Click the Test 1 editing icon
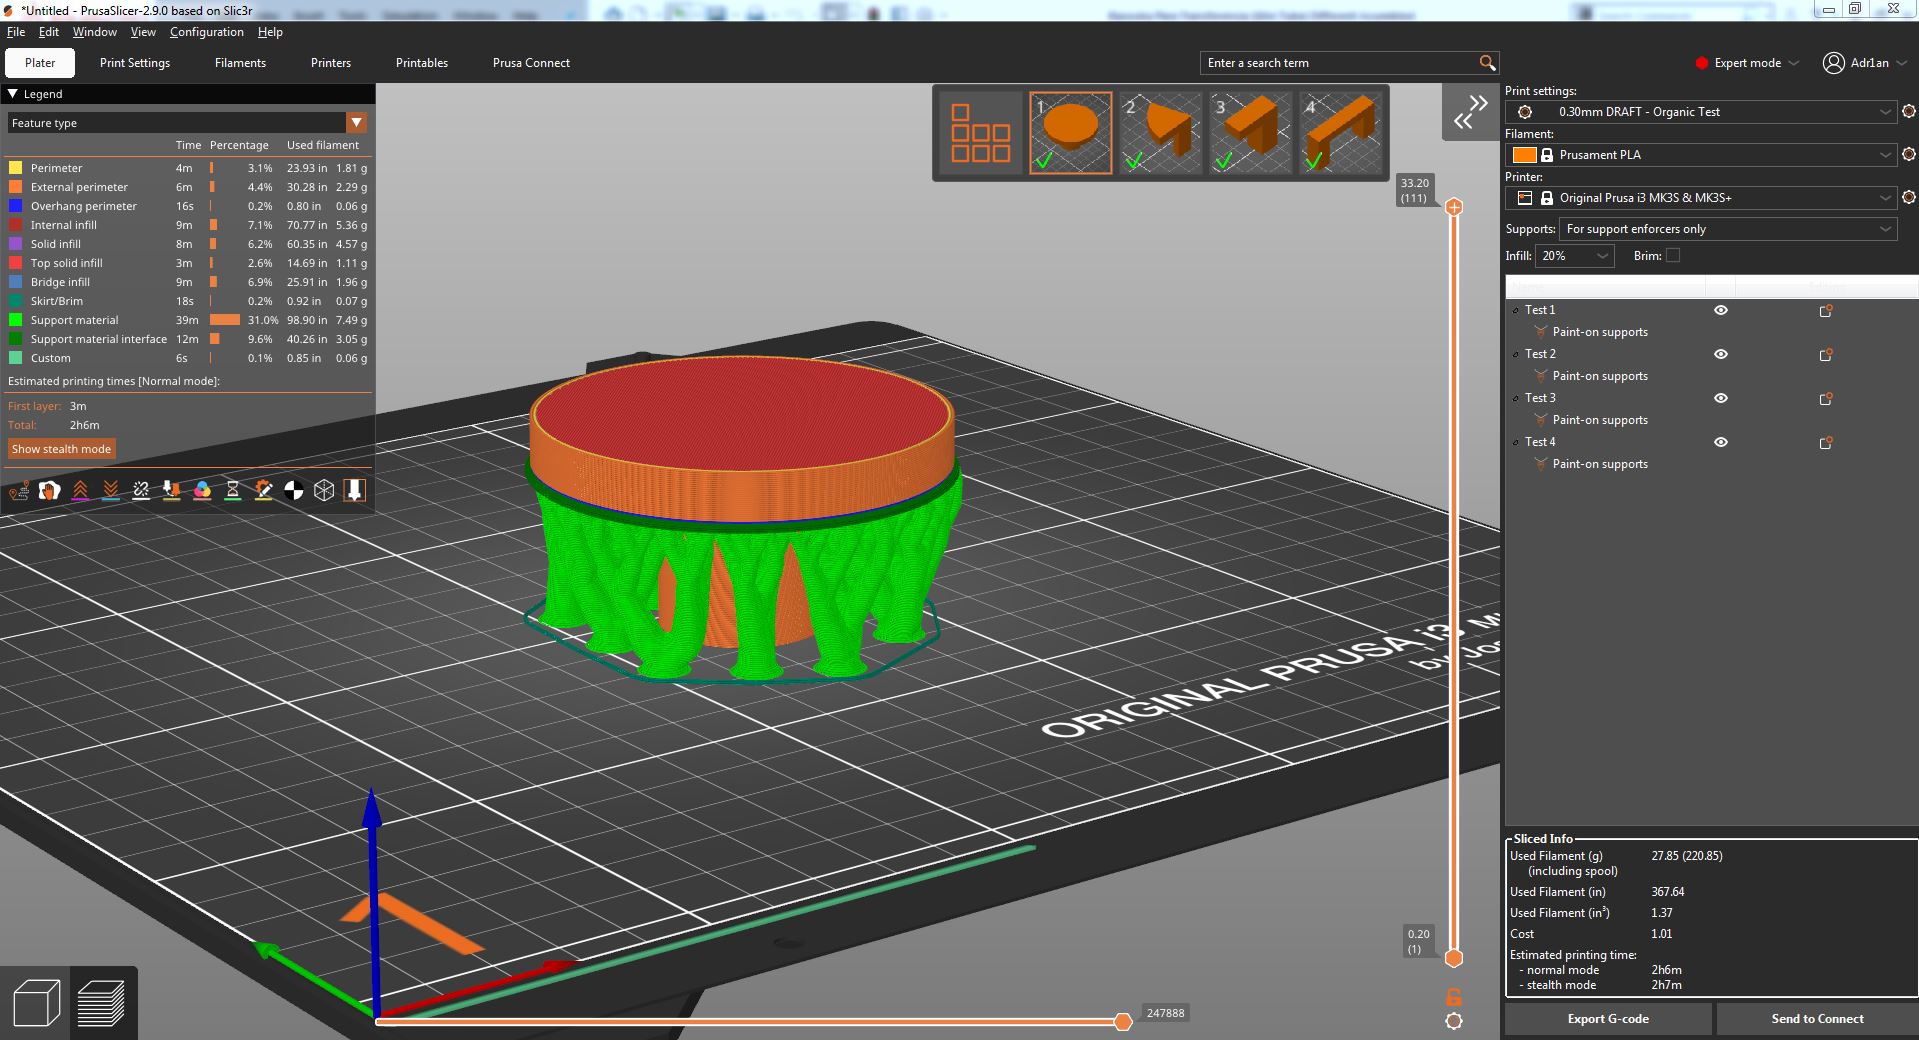This screenshot has height=1040, width=1919. (x=1825, y=311)
